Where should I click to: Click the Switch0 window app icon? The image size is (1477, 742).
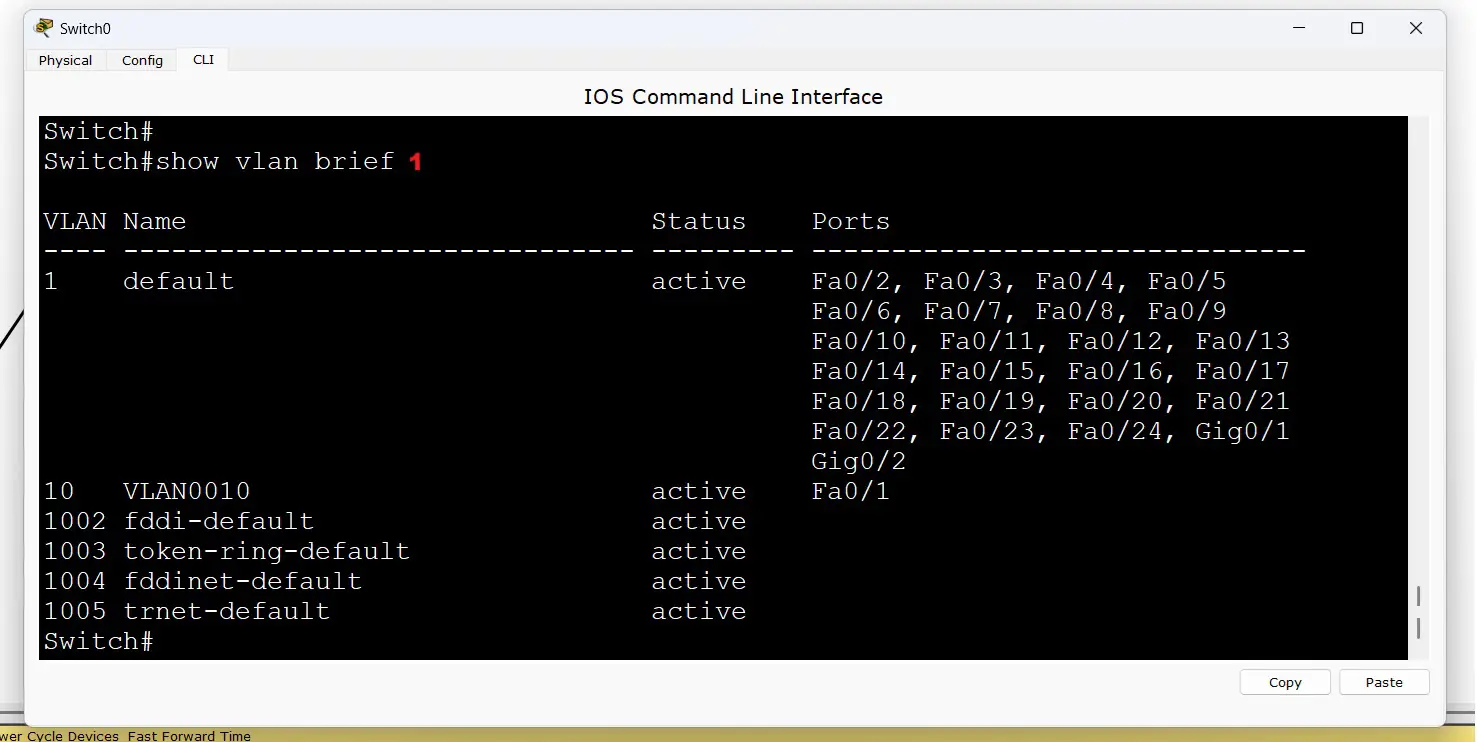pos(43,28)
